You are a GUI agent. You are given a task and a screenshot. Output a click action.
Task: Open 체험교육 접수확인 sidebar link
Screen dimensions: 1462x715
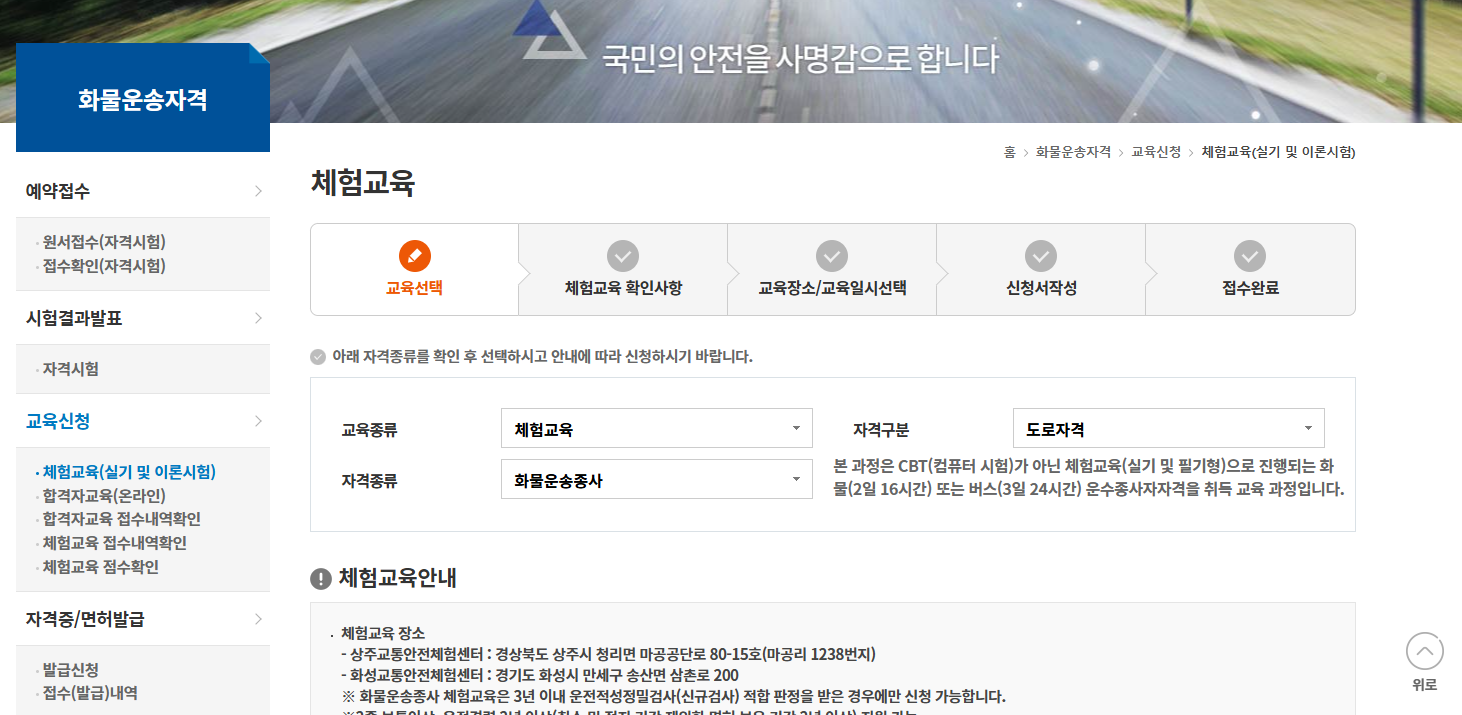100,567
